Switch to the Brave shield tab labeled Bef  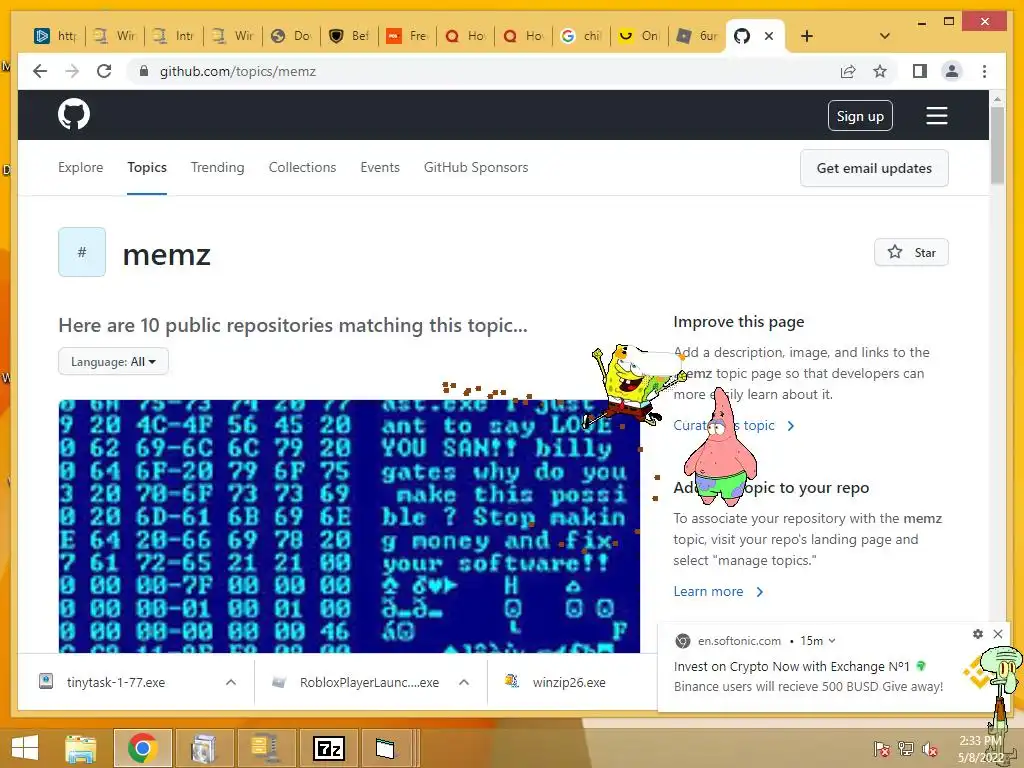349,36
